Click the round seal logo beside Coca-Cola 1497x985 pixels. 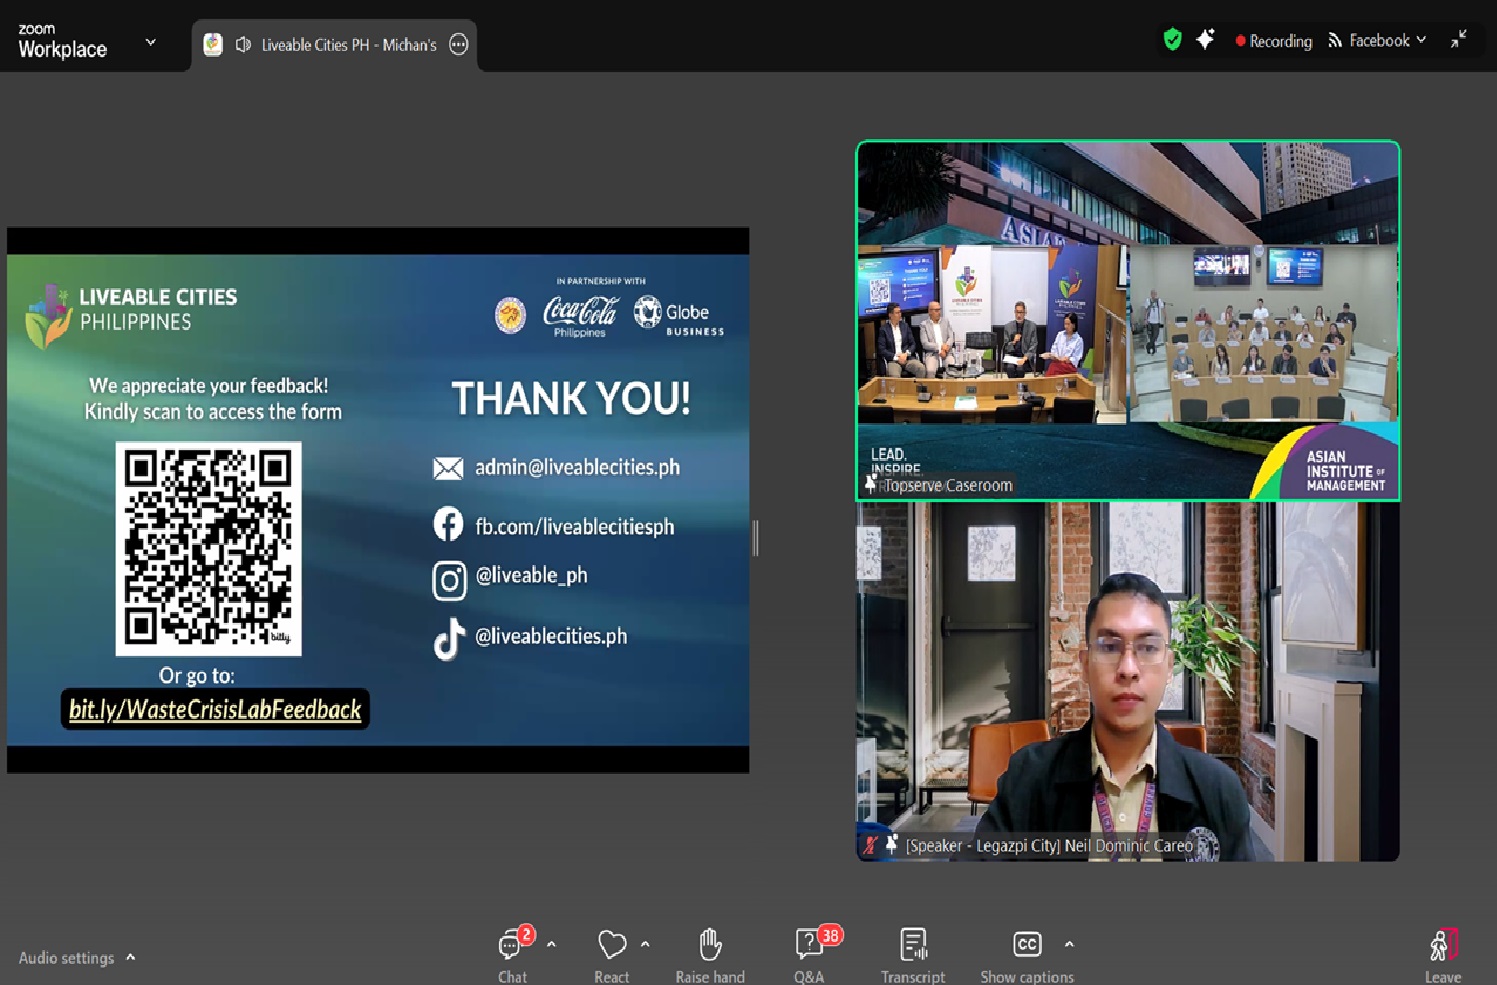(511, 316)
